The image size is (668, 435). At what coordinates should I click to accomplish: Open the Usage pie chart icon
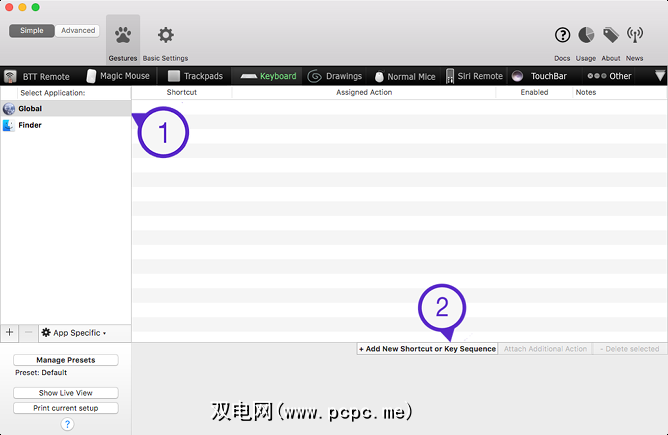[x=586, y=35]
